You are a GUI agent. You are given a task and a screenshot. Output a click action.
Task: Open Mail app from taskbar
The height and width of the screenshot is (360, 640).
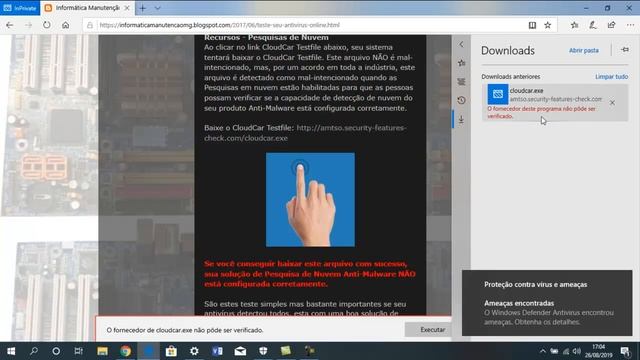tap(240, 351)
